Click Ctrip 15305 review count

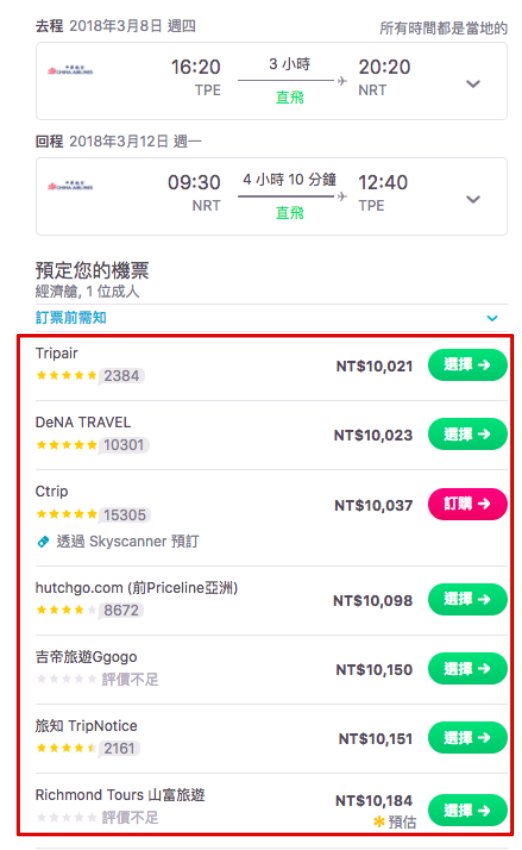[125, 515]
